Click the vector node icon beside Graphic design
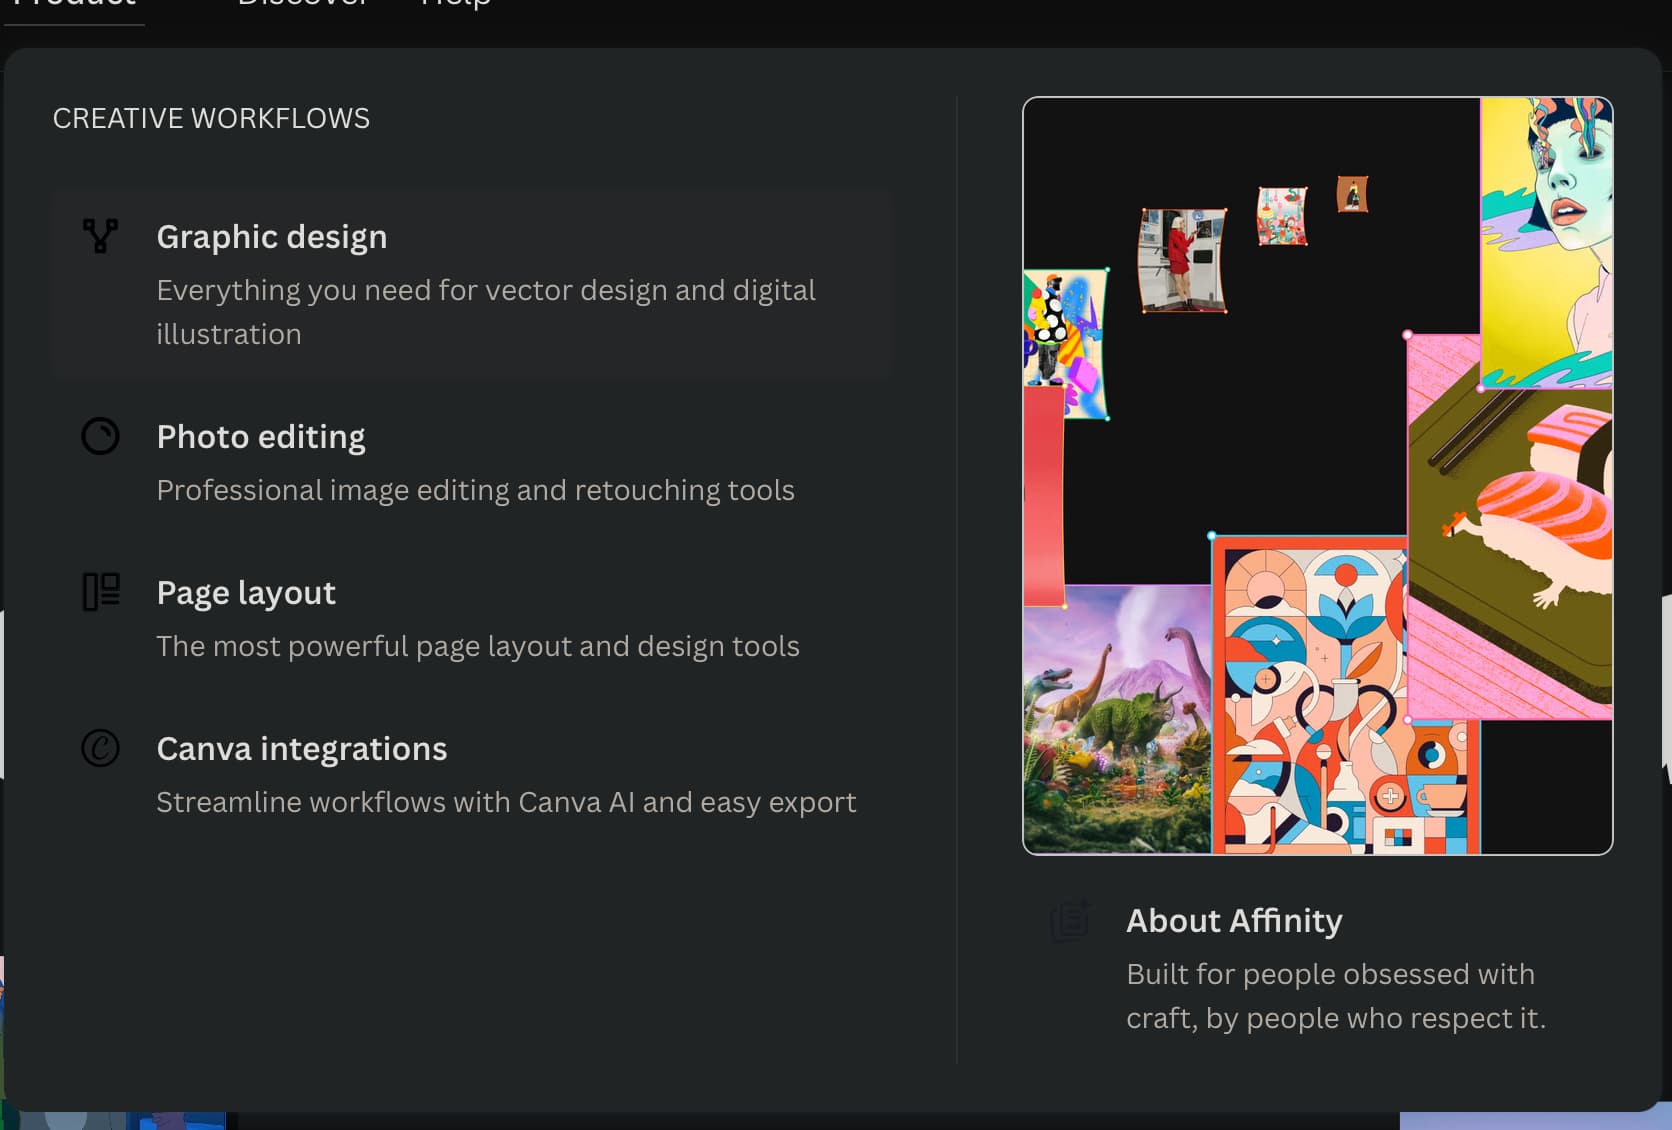Viewport: 1672px width, 1130px height. [x=100, y=236]
